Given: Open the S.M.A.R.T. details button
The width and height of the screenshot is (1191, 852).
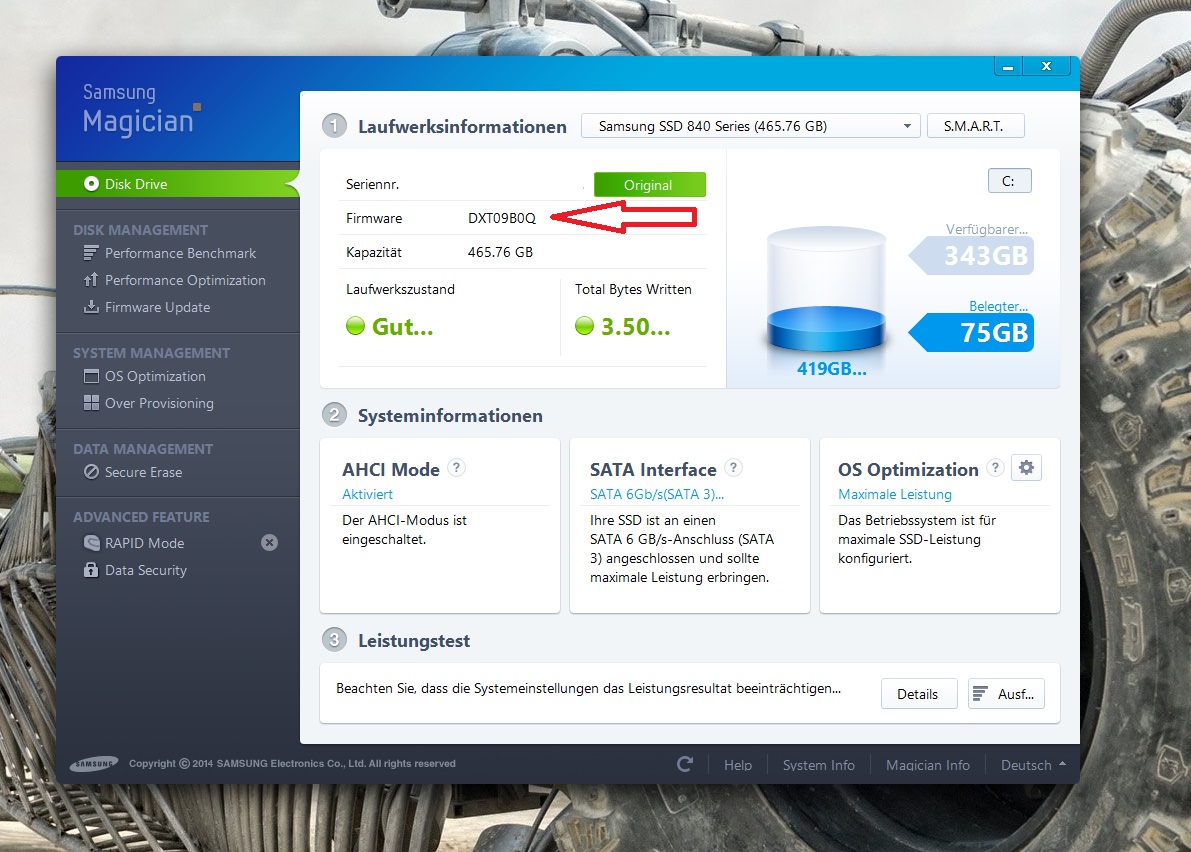Looking at the screenshot, I should click(975, 126).
